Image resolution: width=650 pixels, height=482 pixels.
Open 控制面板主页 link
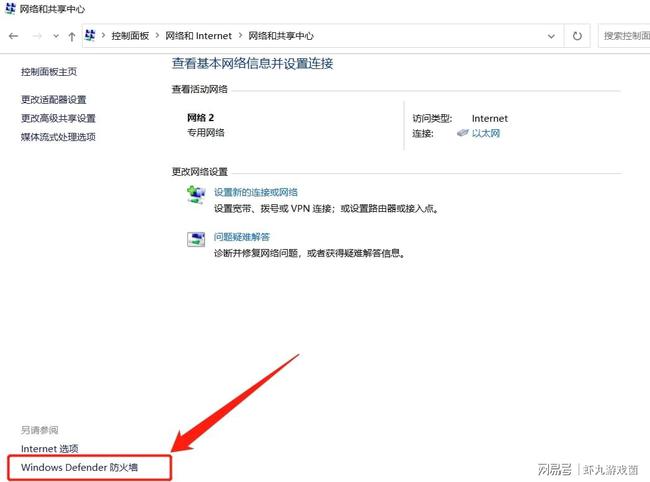click(x=49, y=72)
